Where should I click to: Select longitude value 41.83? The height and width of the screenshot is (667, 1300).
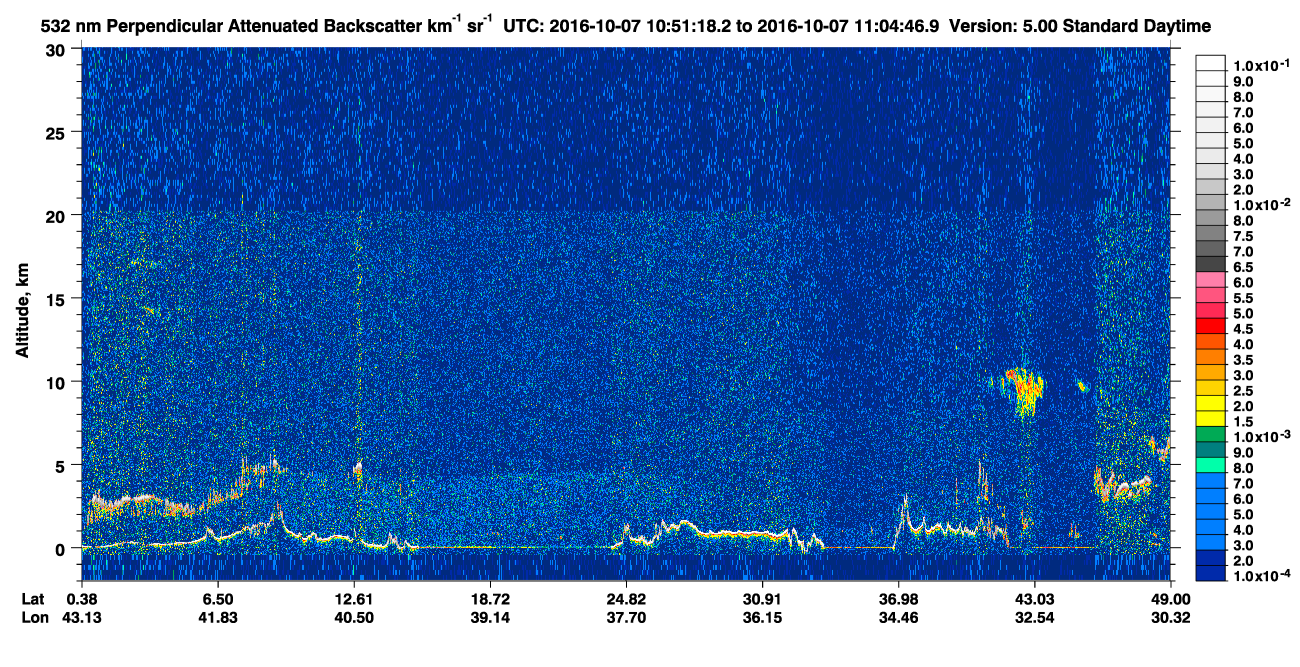(x=218, y=617)
